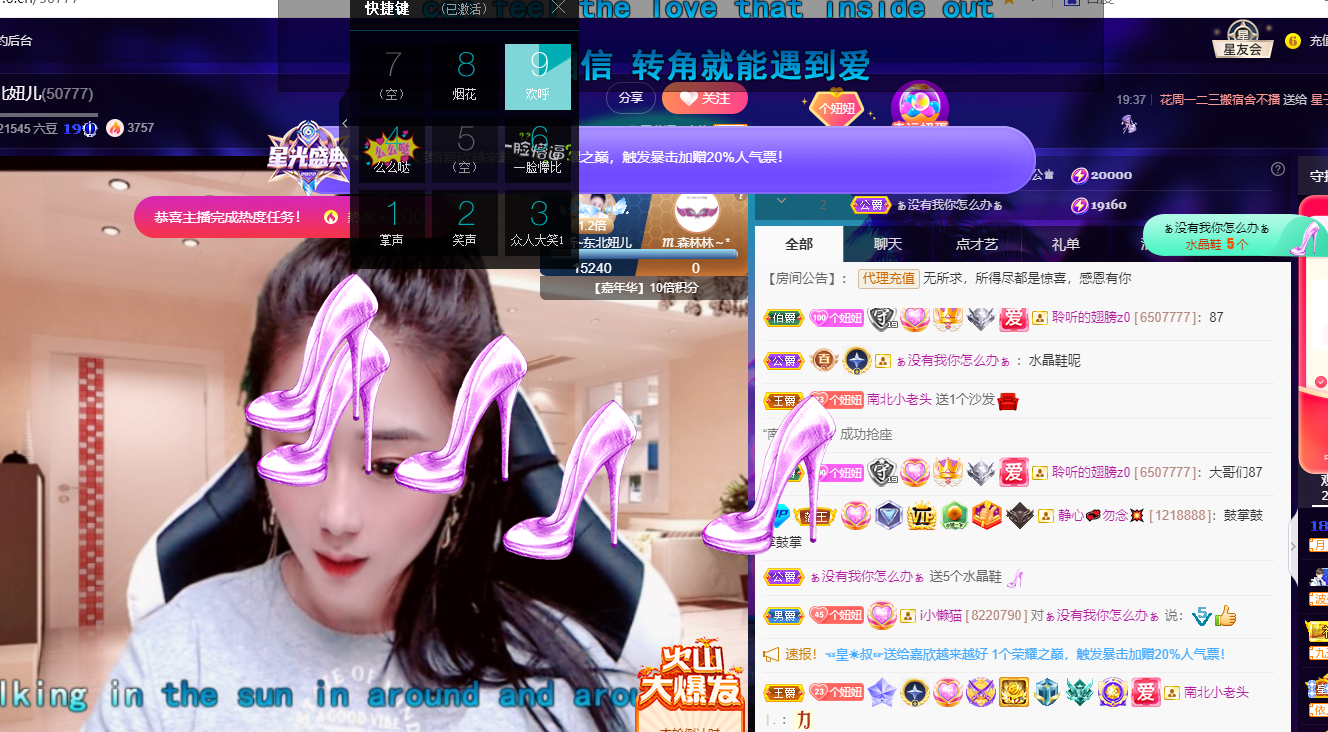Expand ranking list with down chevron
This screenshot has width=1328, height=732.
click(782, 201)
